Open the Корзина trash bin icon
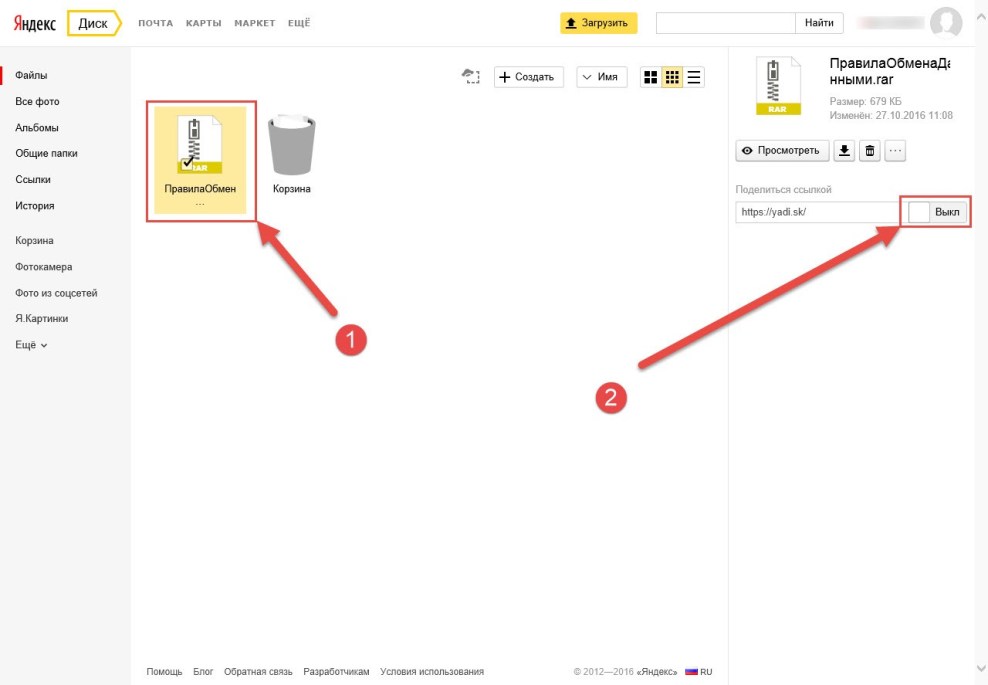Image resolution: width=988 pixels, height=685 pixels. 291,148
